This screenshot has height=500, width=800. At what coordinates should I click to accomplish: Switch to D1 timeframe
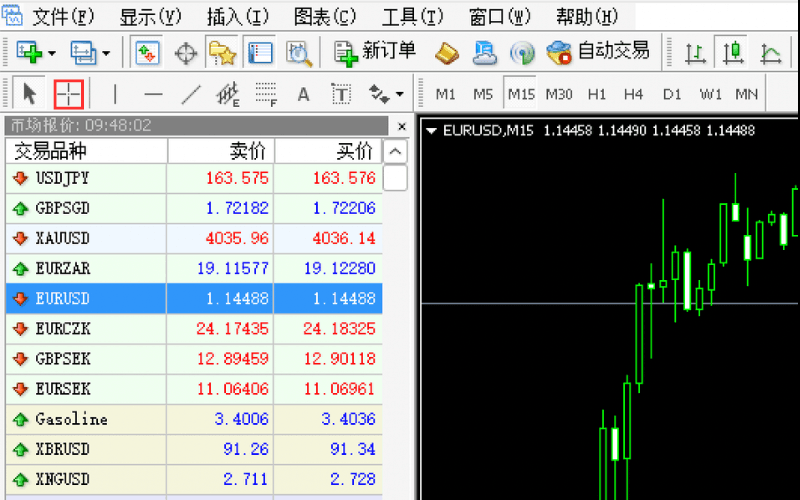coord(671,94)
